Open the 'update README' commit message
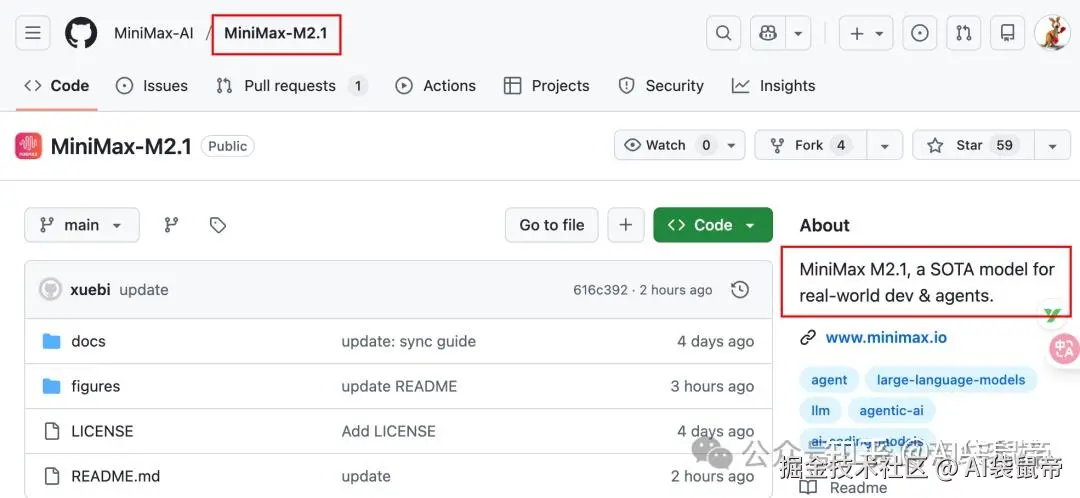The height and width of the screenshot is (498, 1080). click(x=399, y=386)
